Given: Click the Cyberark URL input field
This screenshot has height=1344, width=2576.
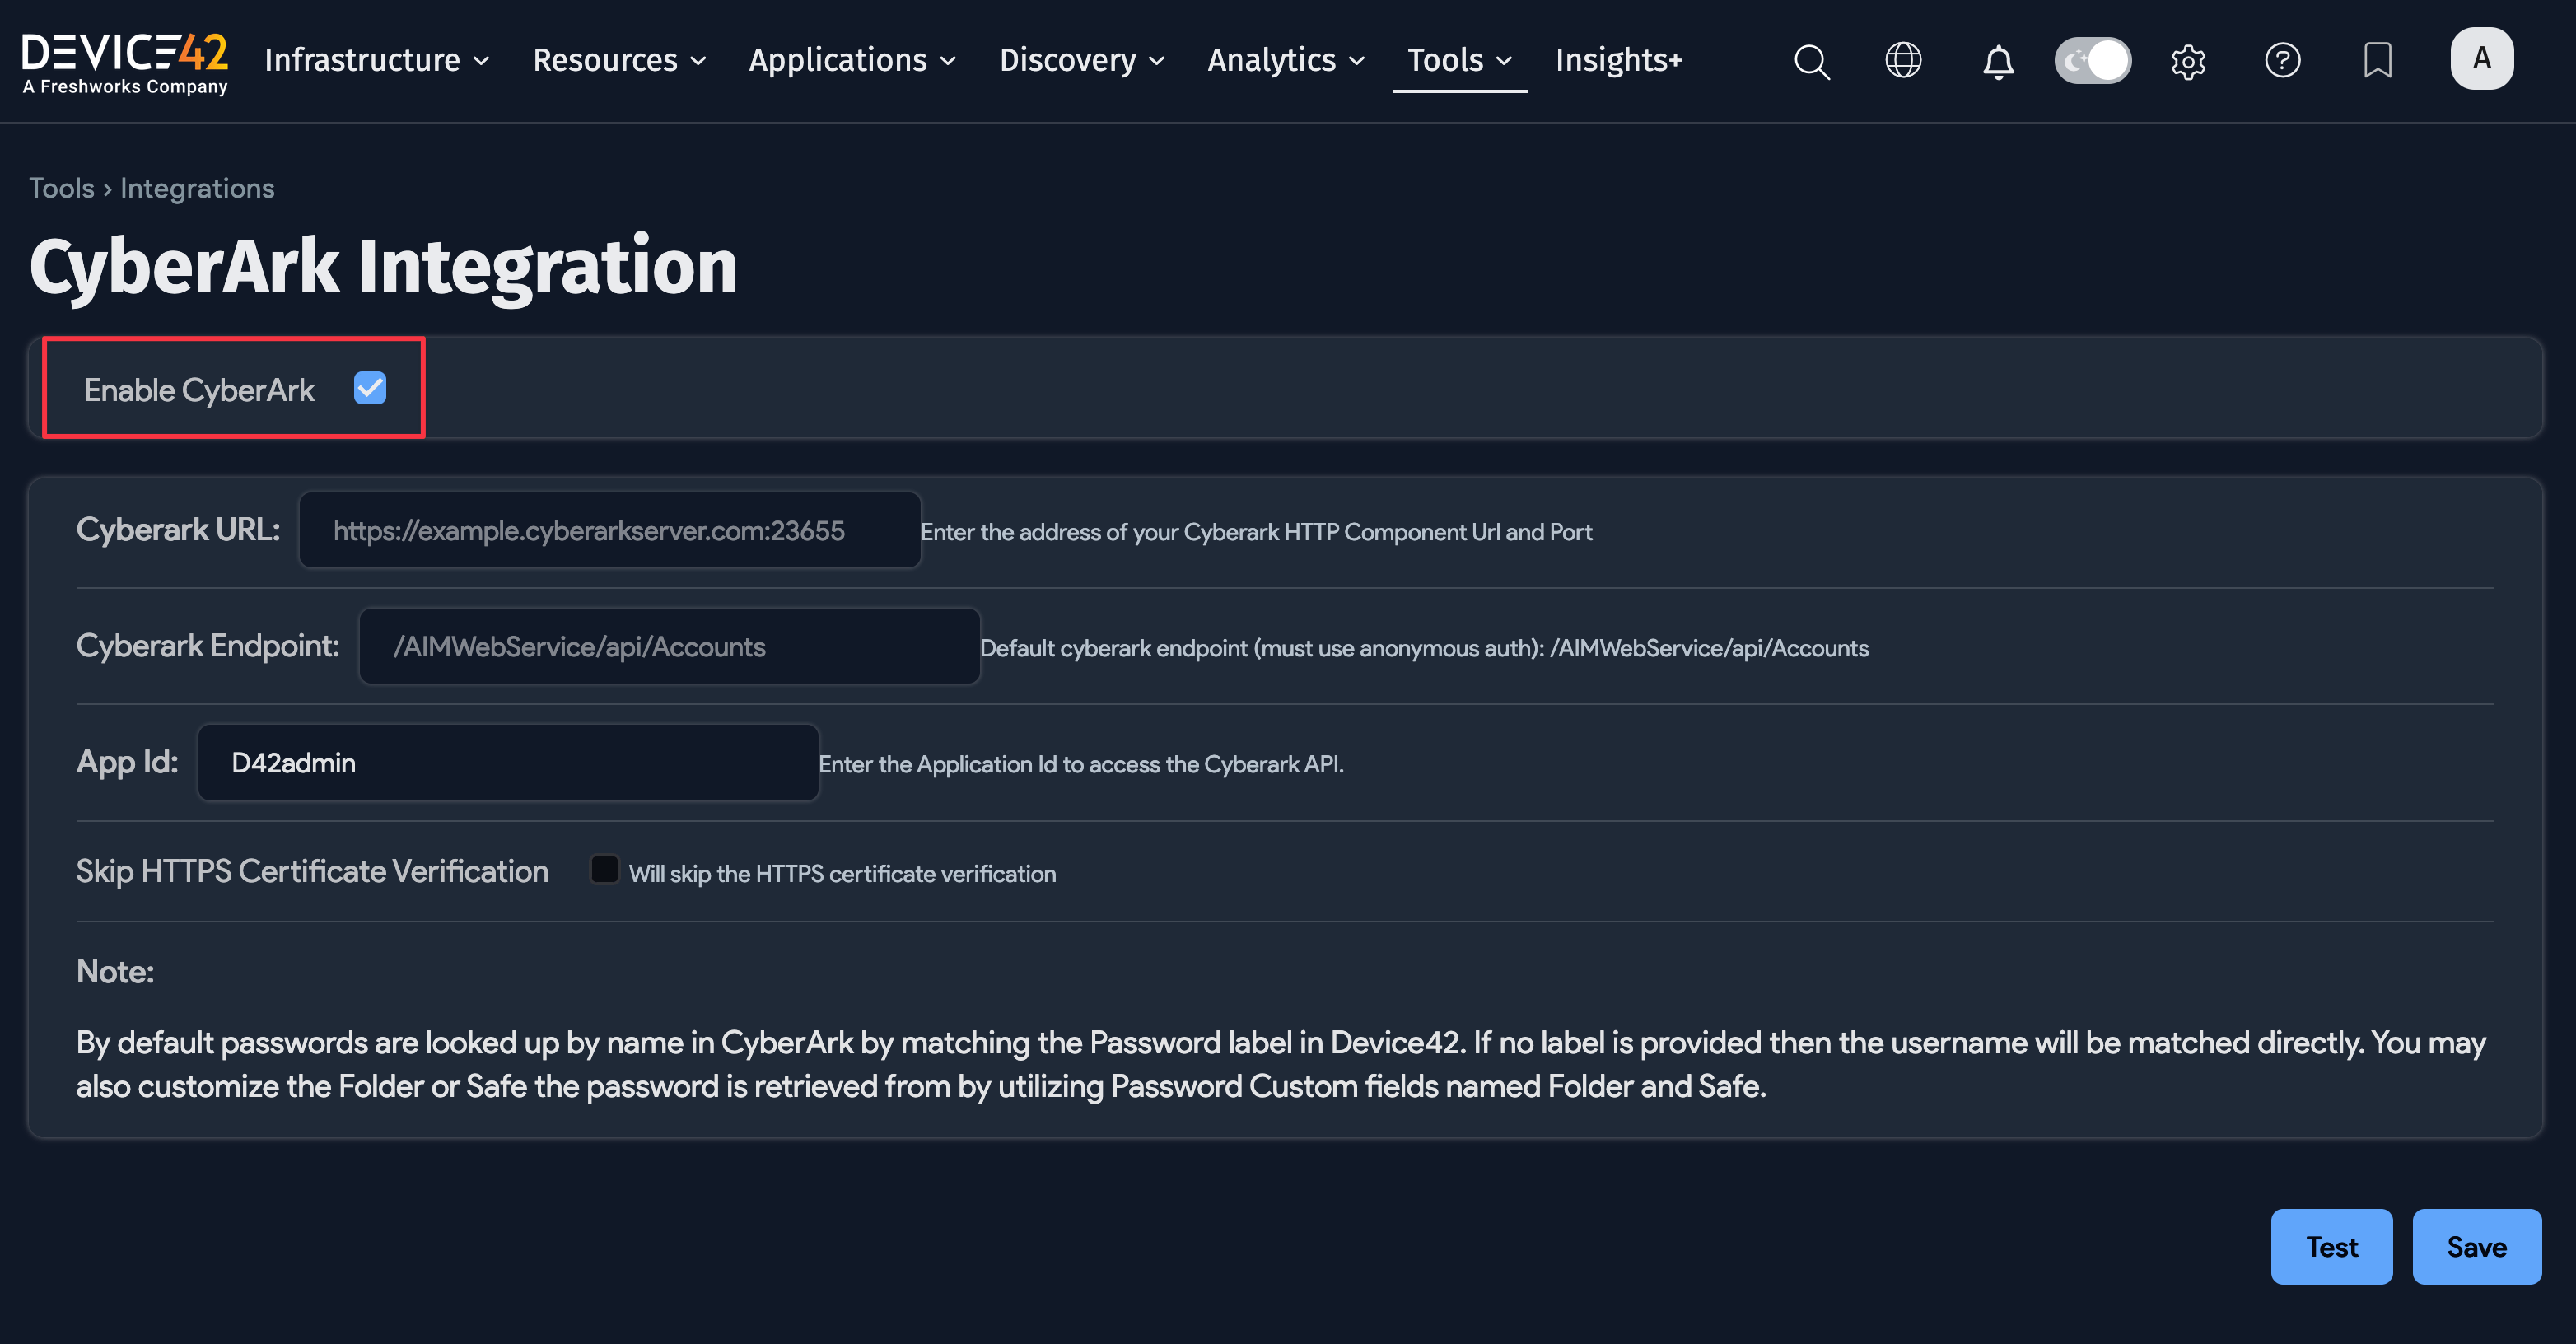Looking at the screenshot, I should pos(609,530).
